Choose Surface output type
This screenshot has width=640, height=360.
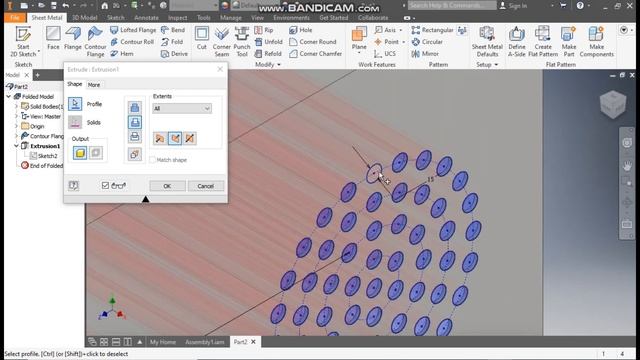(96, 153)
